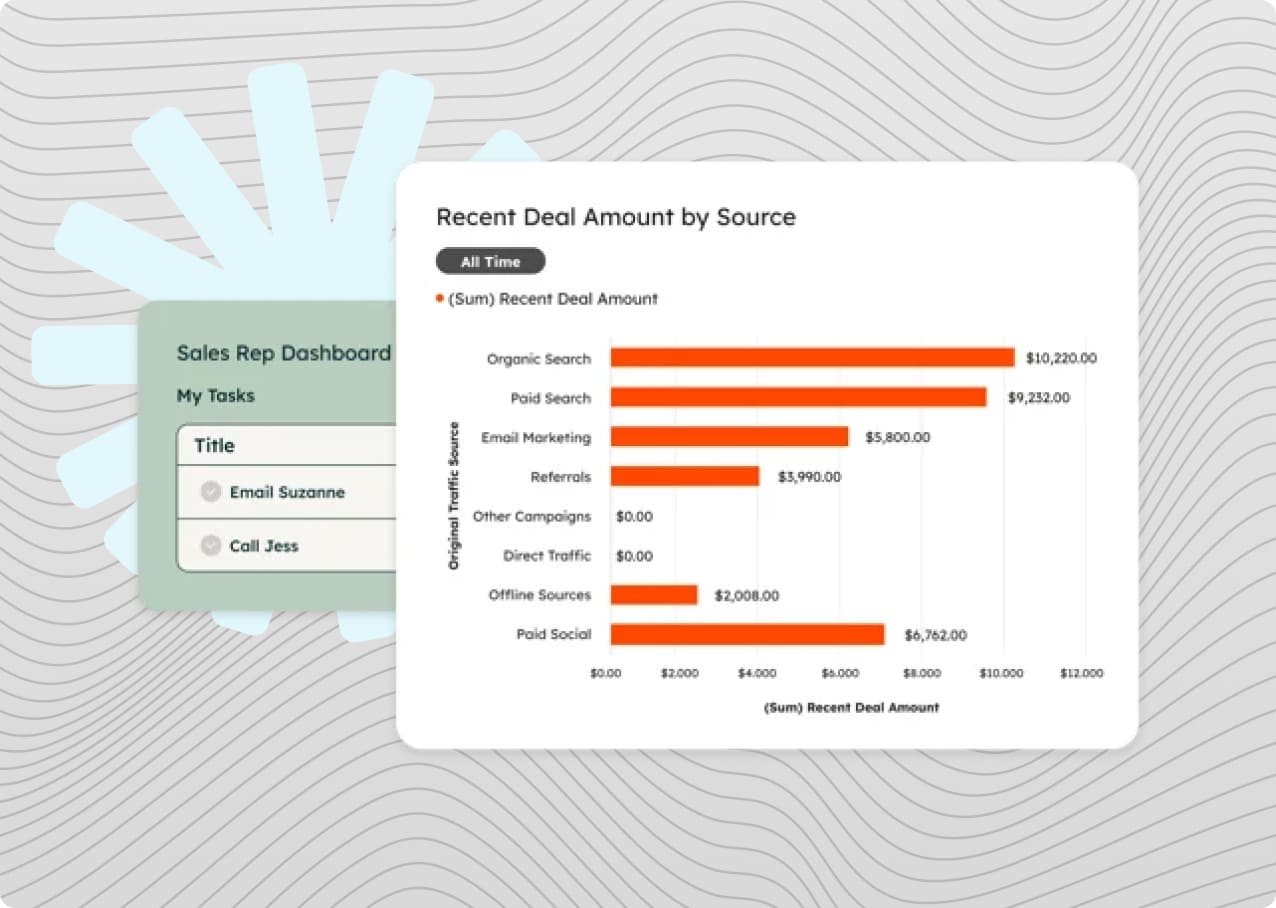Click the Other Campaigns axis label

point(532,517)
